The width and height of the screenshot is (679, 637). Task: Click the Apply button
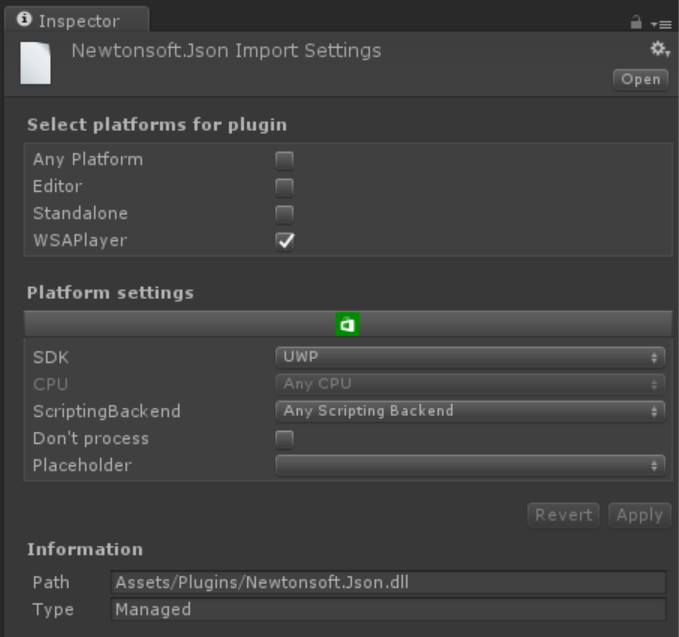pos(640,515)
